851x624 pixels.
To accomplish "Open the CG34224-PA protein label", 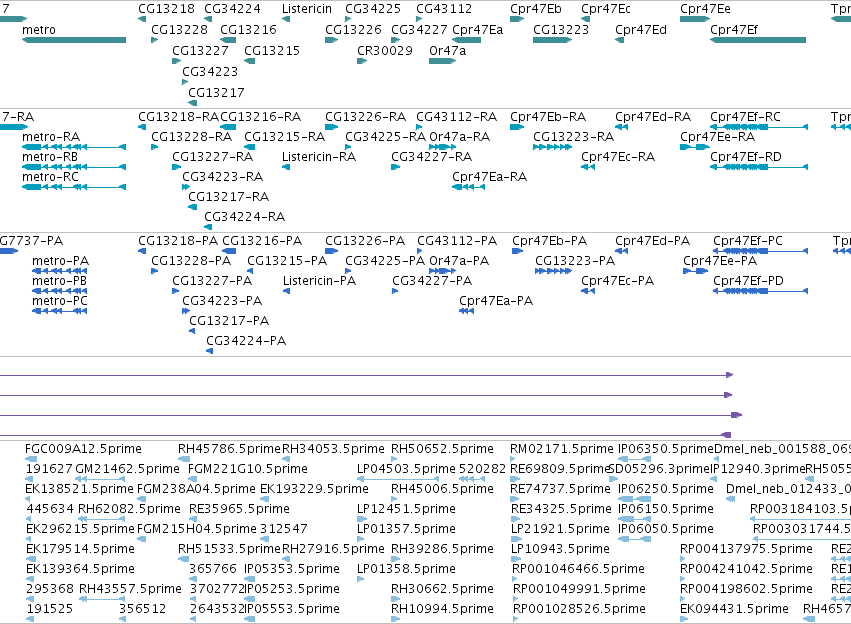I will [246, 341].
